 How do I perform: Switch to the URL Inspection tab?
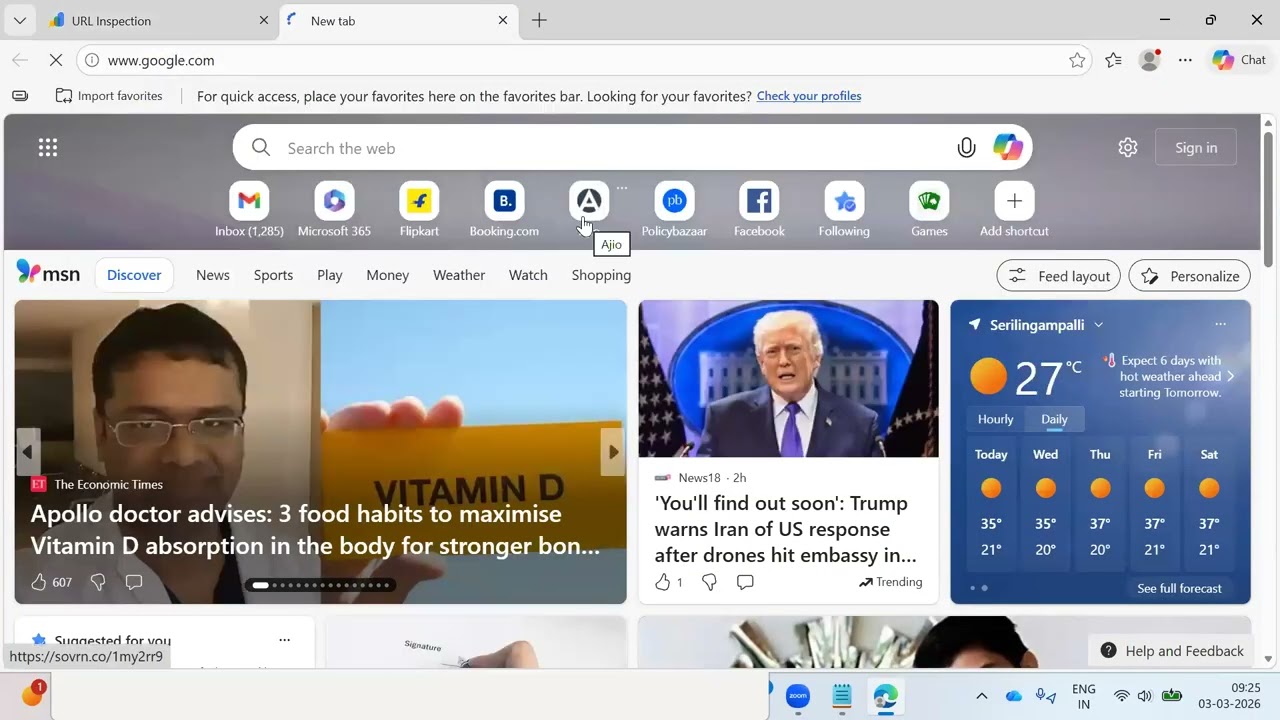coord(158,20)
